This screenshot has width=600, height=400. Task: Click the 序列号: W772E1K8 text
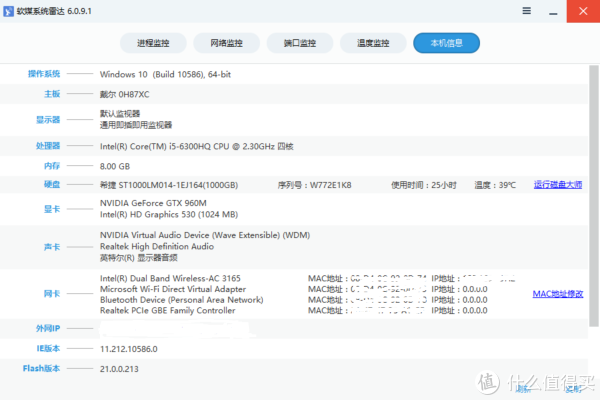tap(315, 185)
